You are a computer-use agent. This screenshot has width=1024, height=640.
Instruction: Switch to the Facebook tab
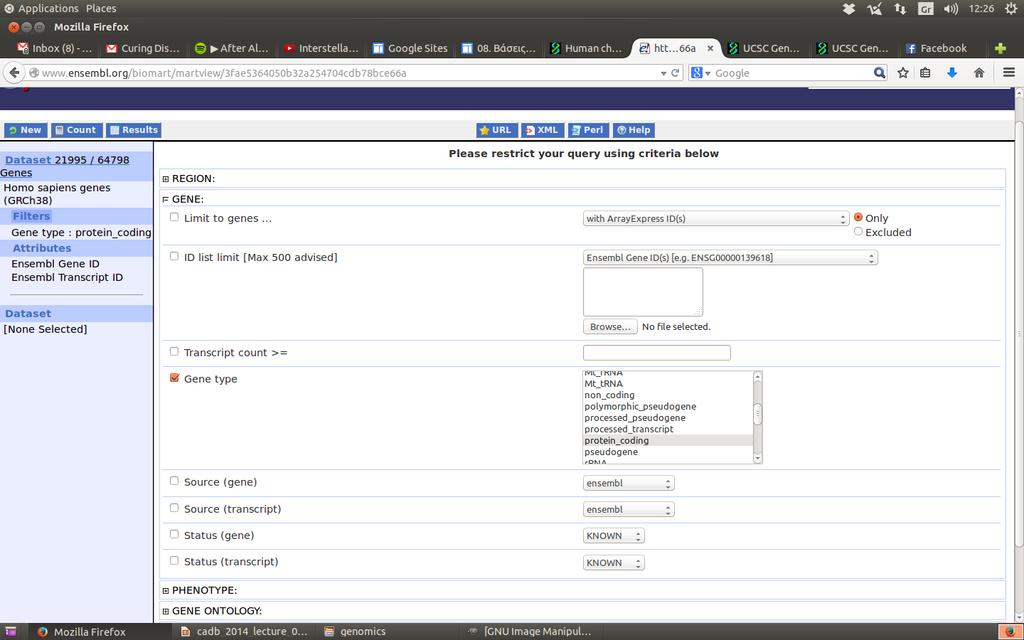point(936,48)
